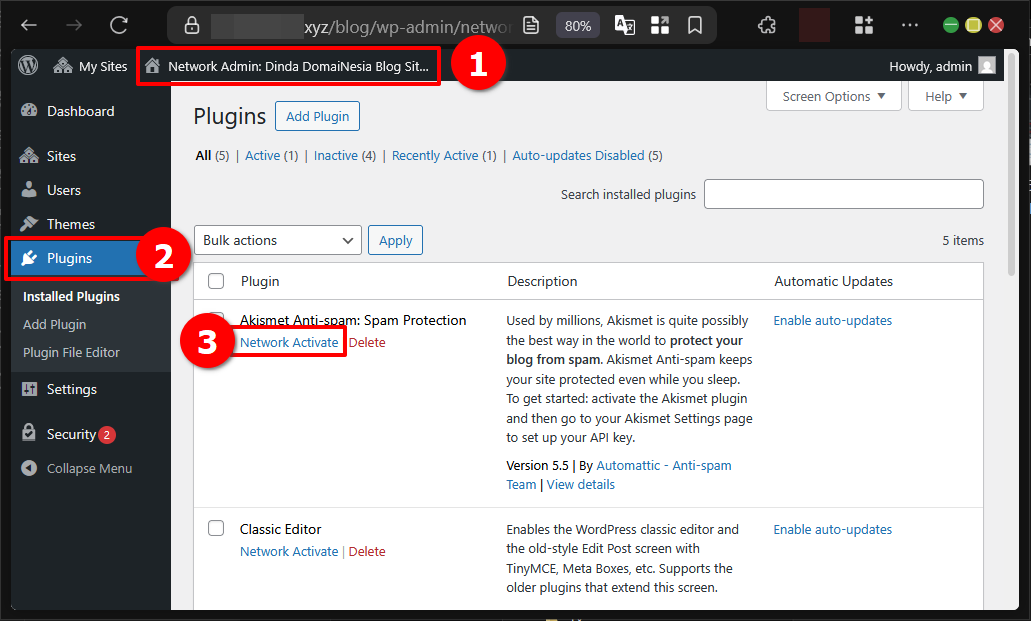Open reader view icon in address bar
Viewport: 1031px width, 621px height.
(532, 26)
